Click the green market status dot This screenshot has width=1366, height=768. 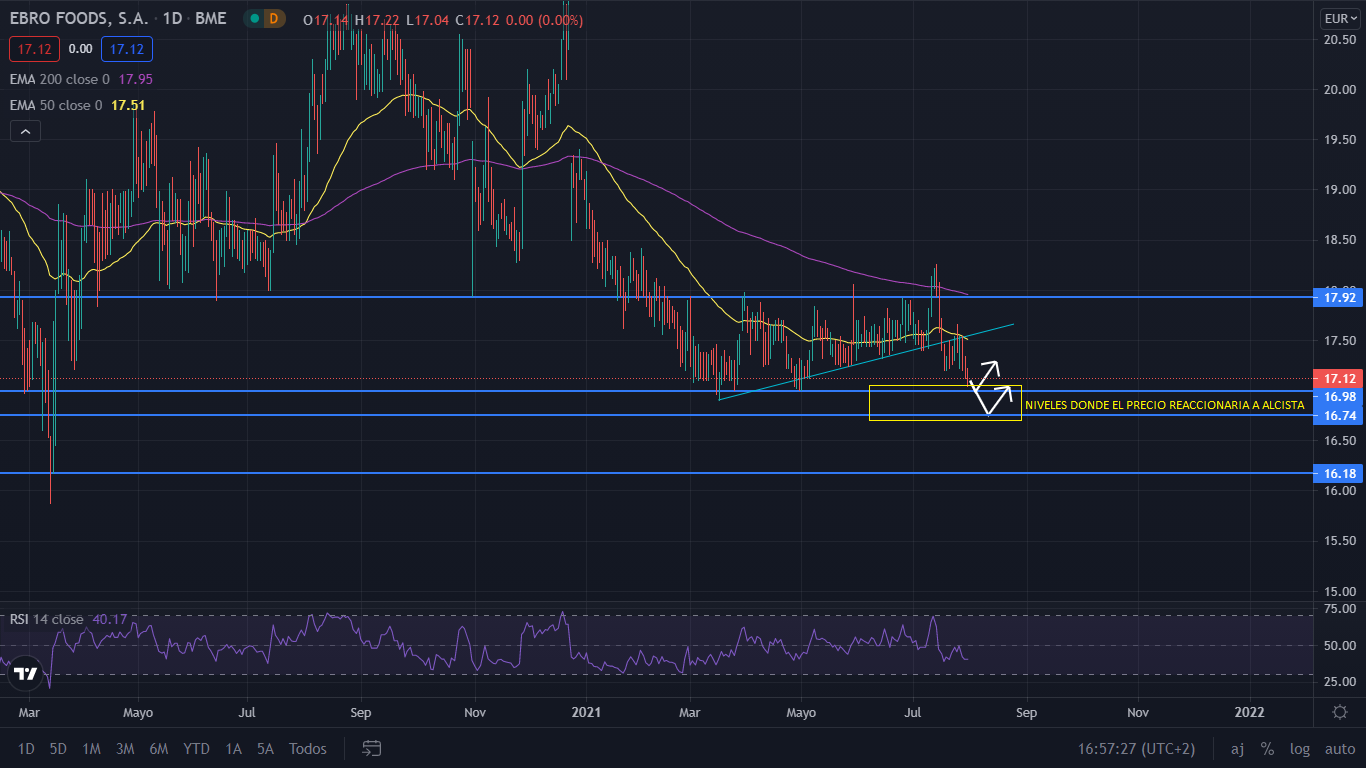[255, 19]
